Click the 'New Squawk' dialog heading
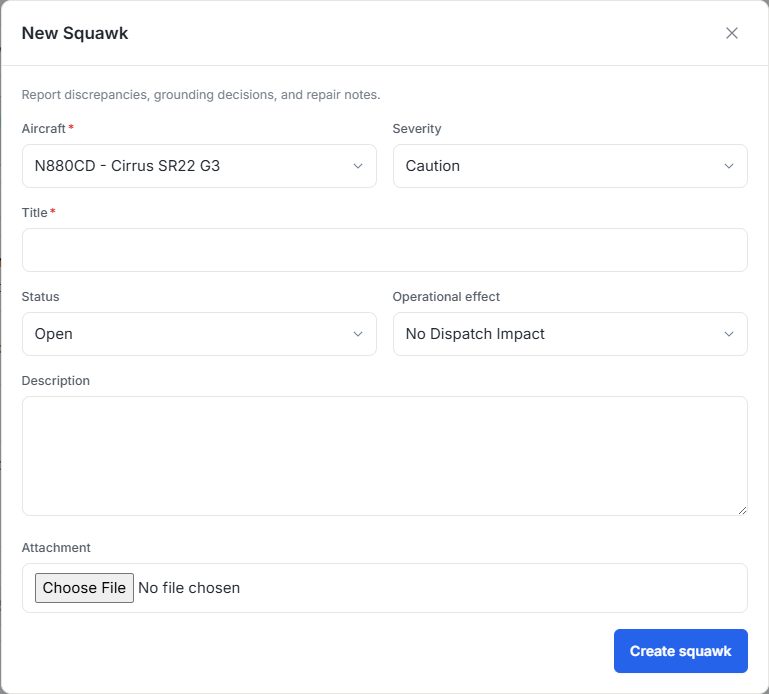 (x=75, y=33)
